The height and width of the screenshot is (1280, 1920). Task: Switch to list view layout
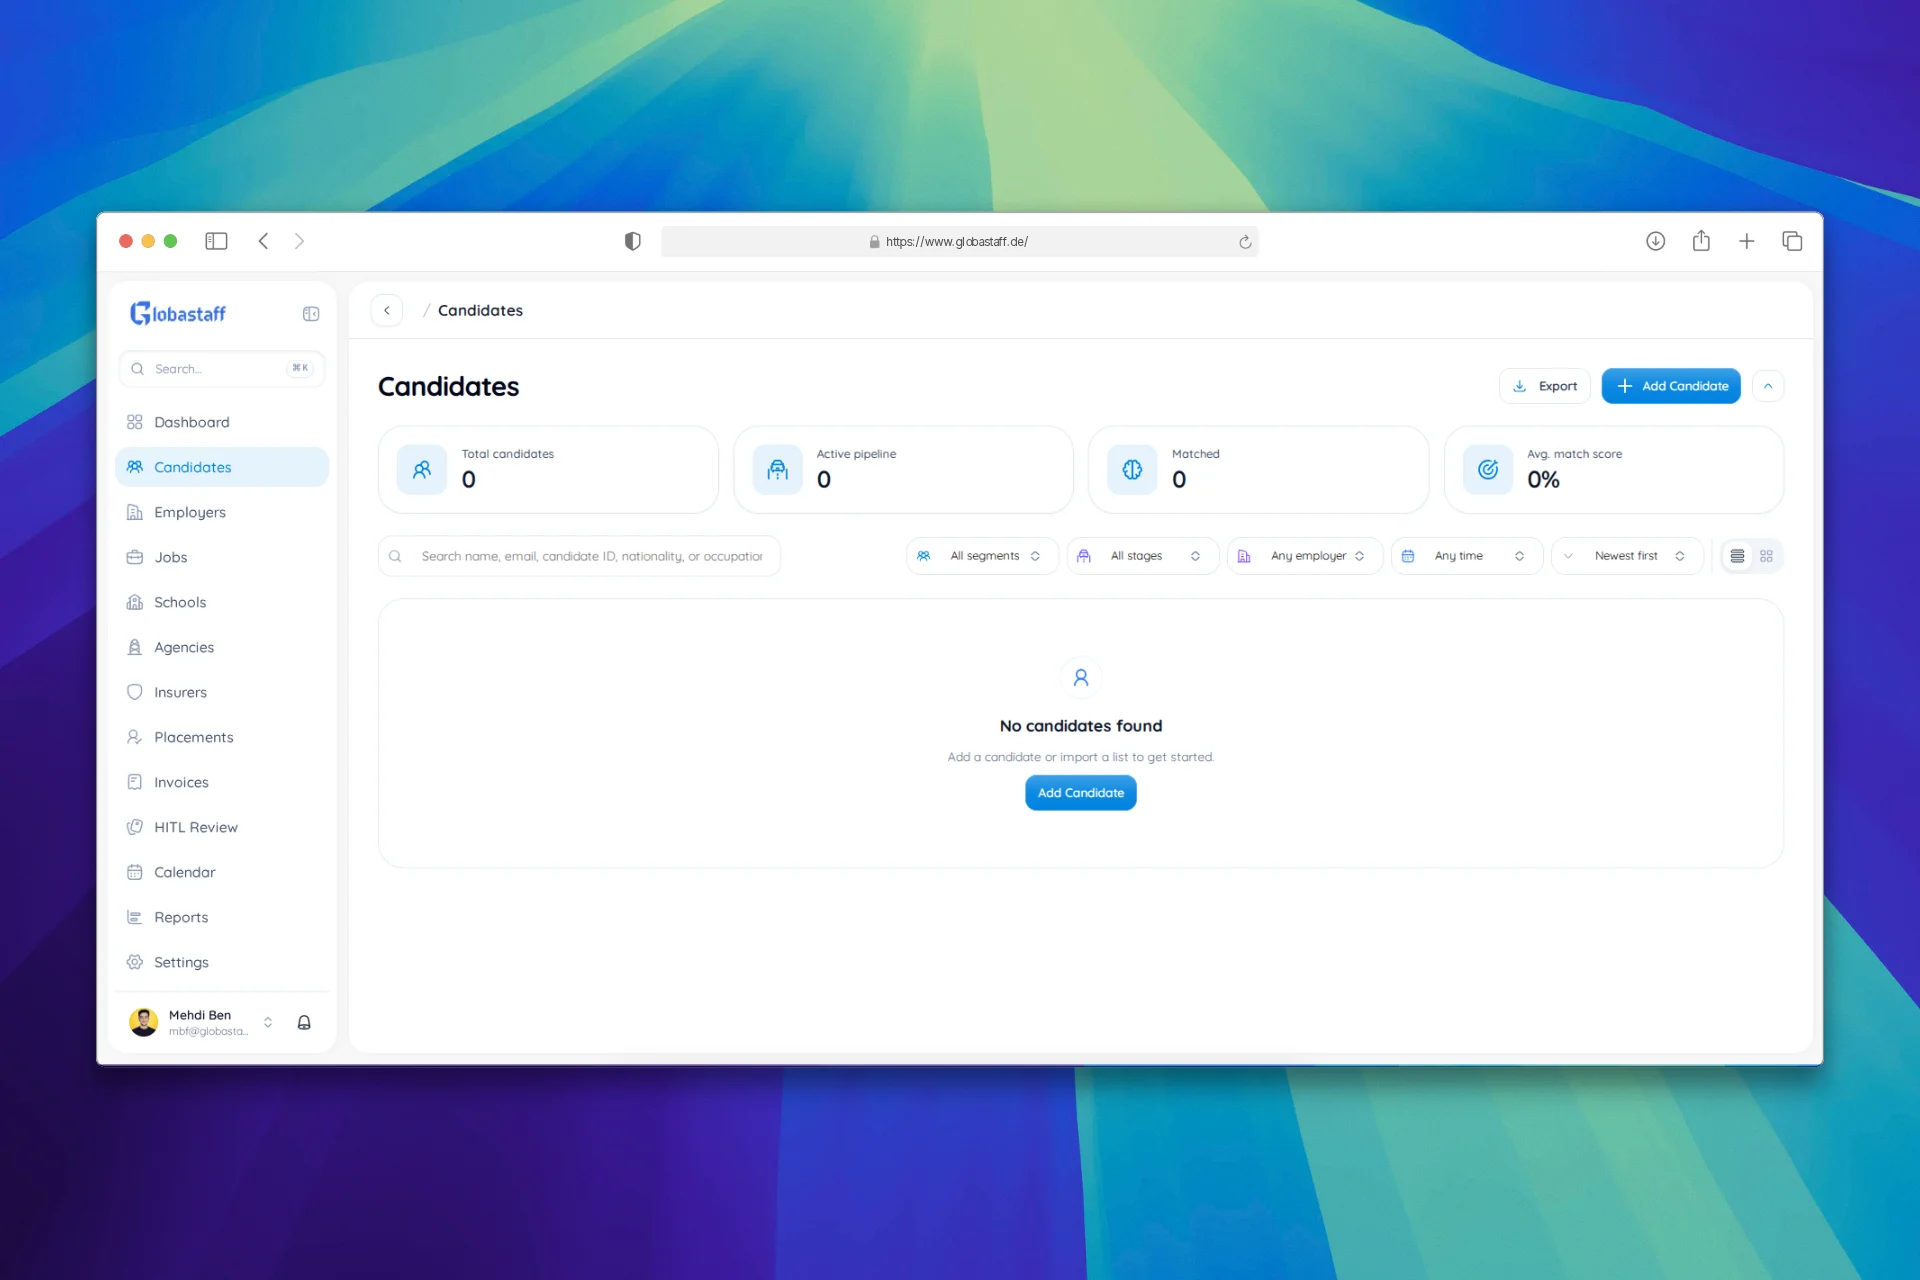1737,556
